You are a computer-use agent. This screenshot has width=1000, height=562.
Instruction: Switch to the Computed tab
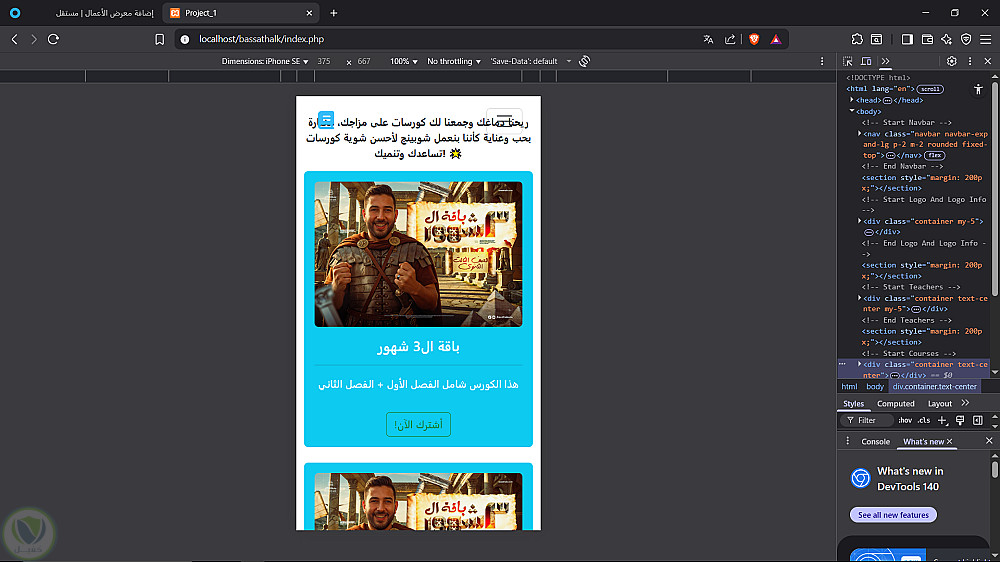click(895, 403)
